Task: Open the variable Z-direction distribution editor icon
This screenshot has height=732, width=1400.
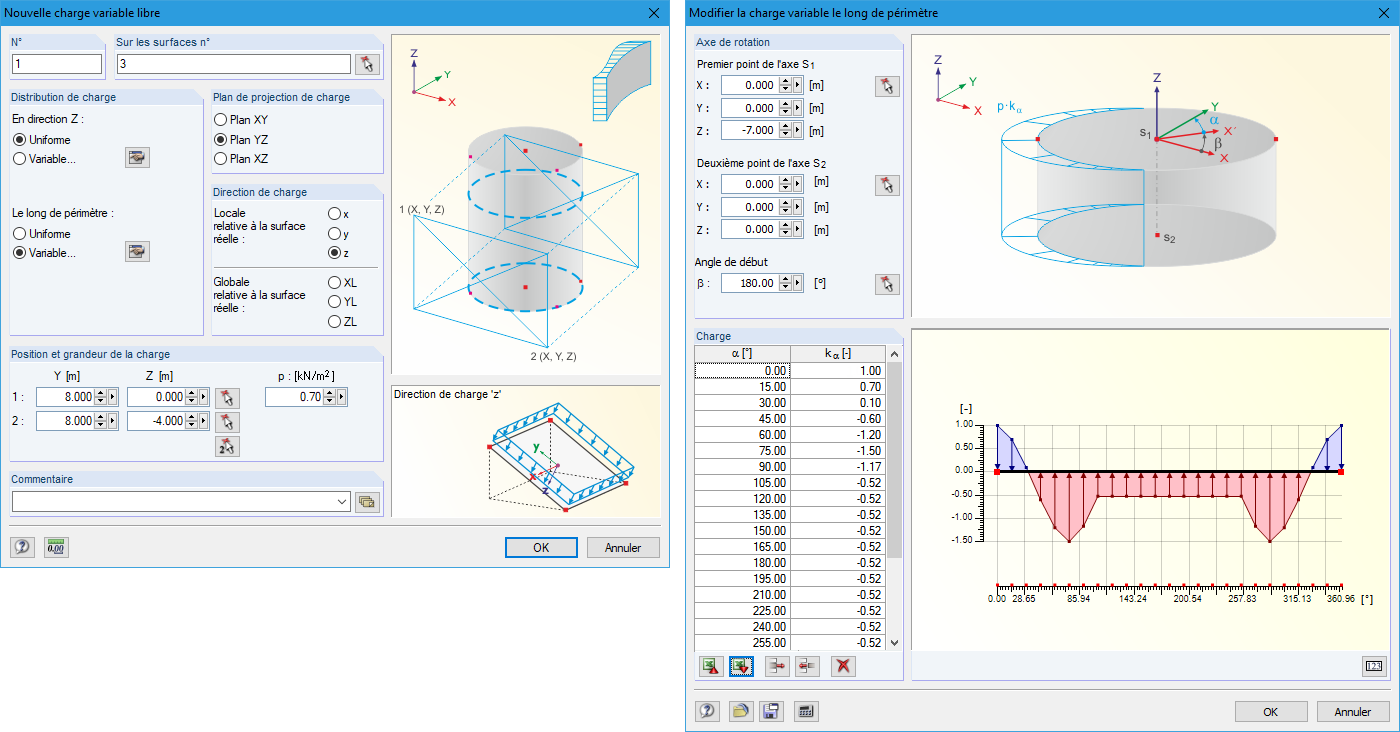Action: [x=137, y=157]
